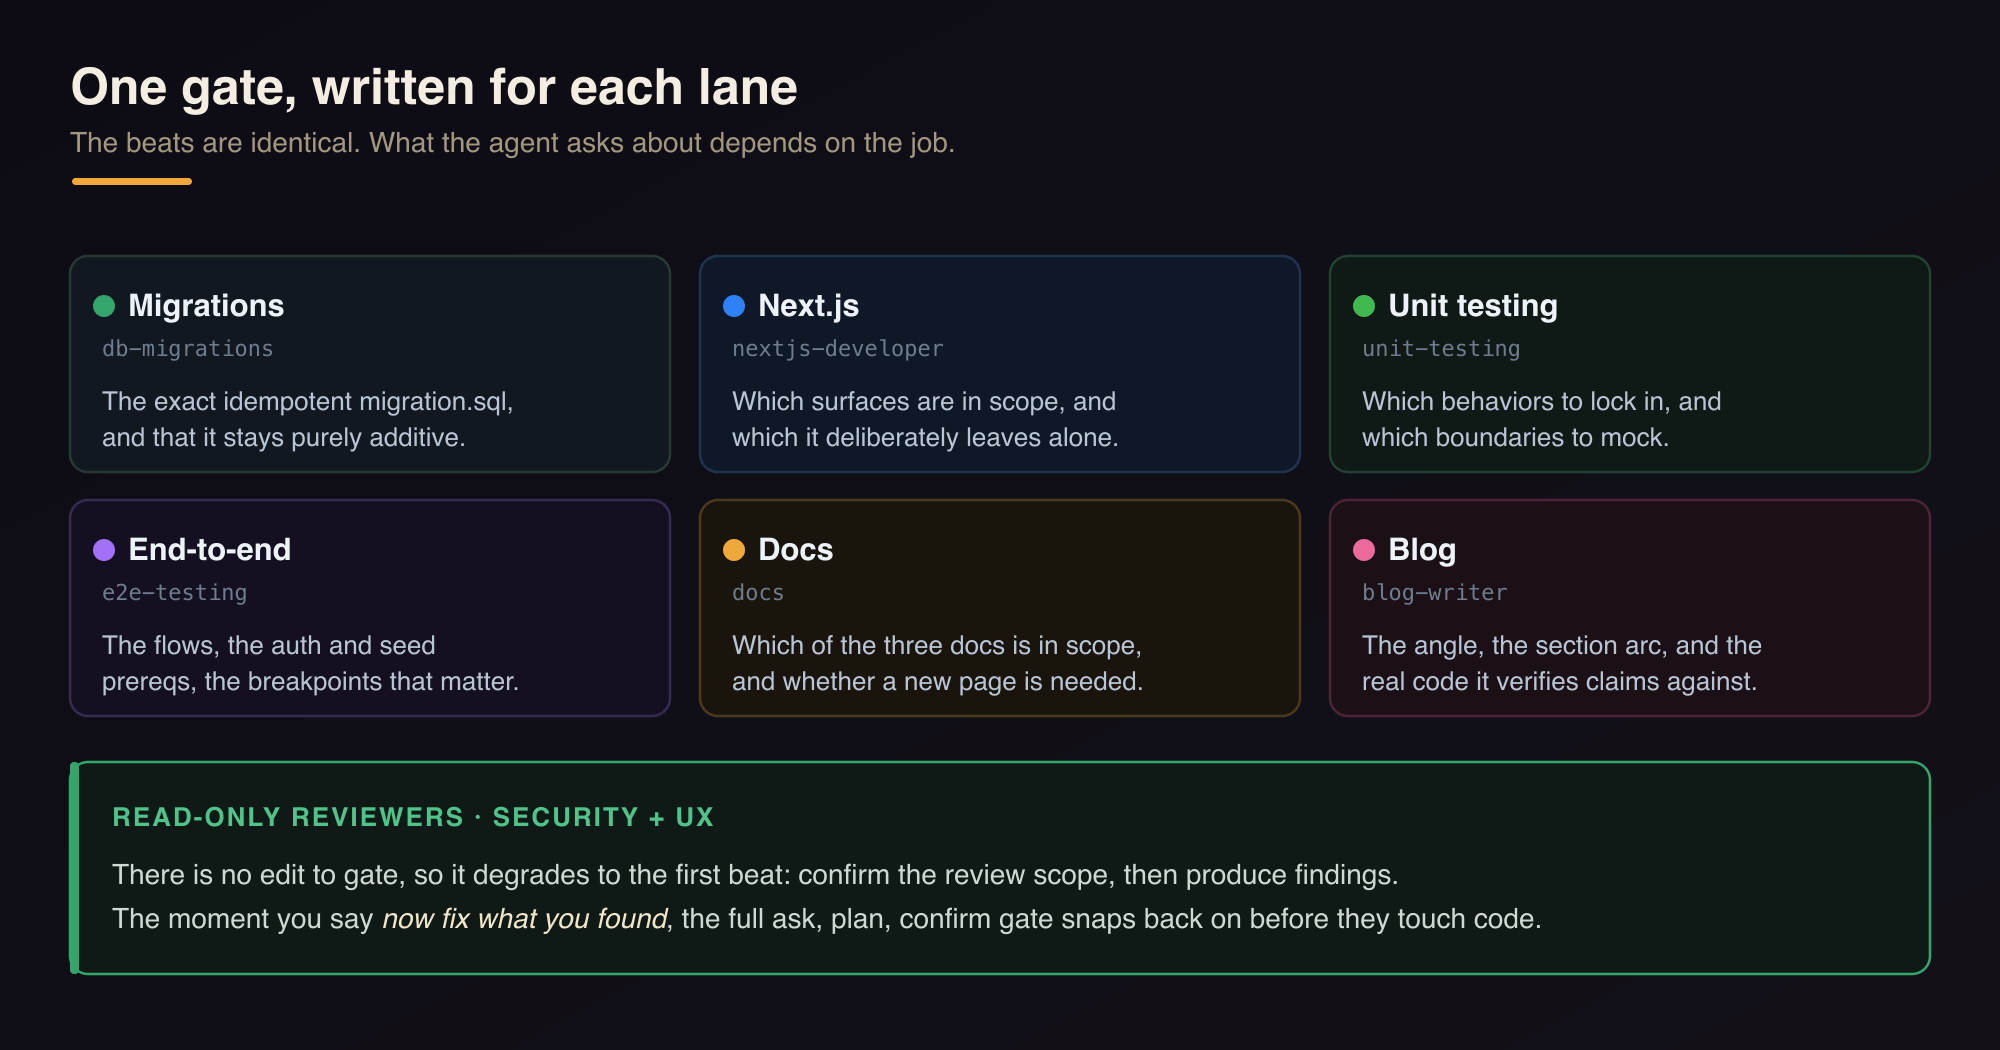Select the Next.js card title
Viewport: 2000px width, 1050px height.
click(809, 306)
